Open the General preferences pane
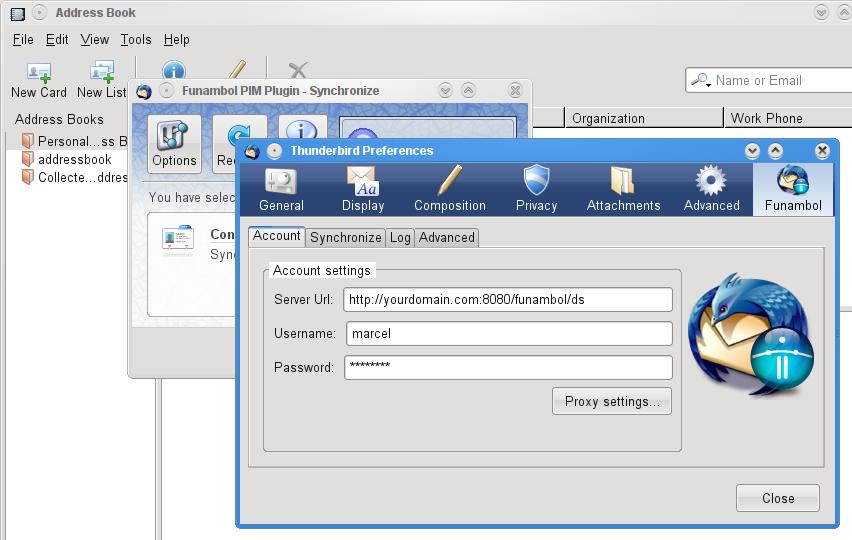The width and height of the screenshot is (852, 540). click(x=281, y=189)
